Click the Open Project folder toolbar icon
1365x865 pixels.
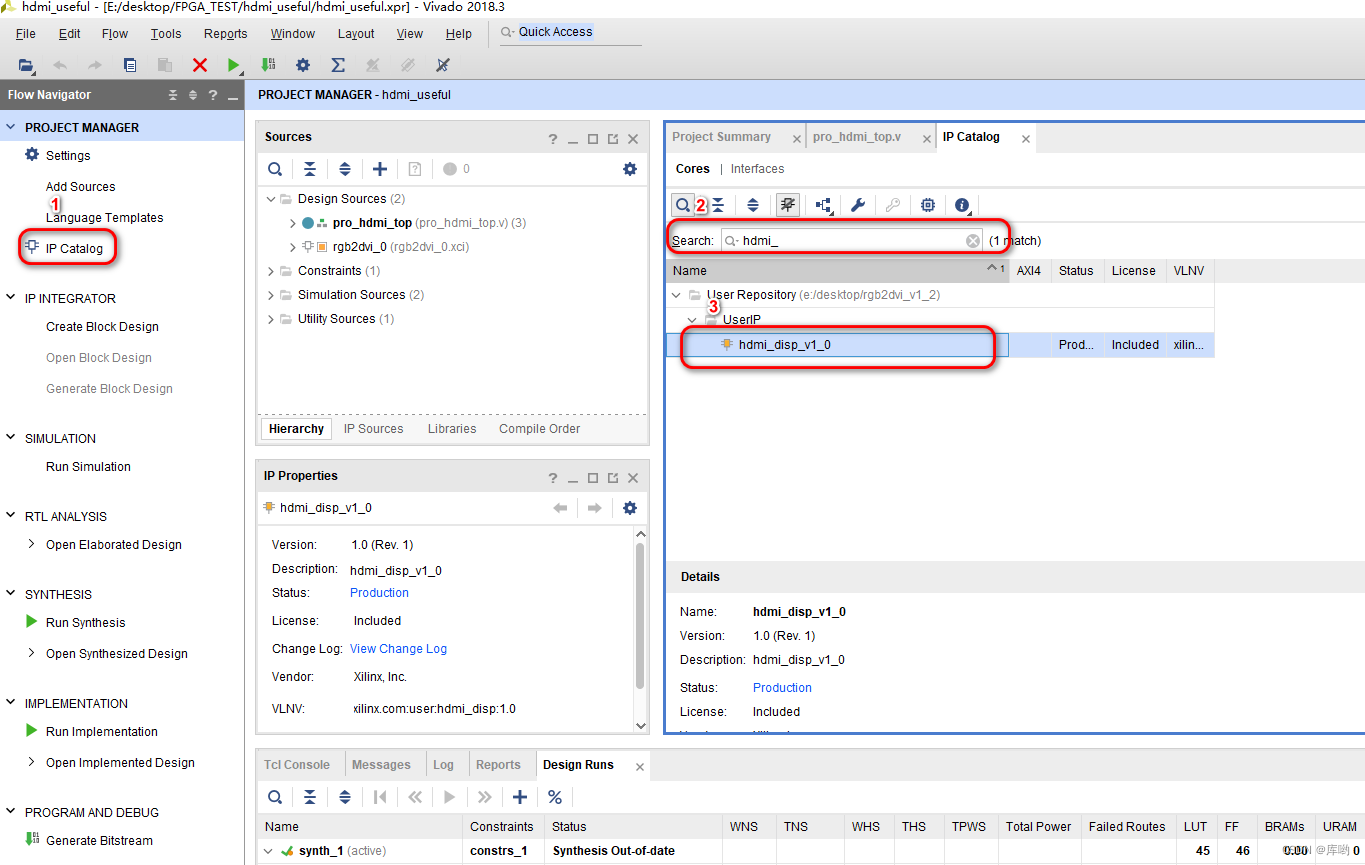point(26,65)
